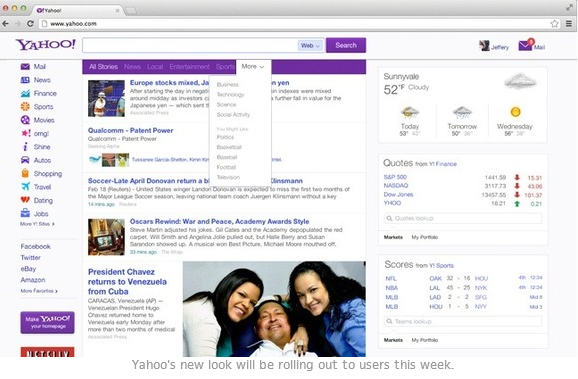The width and height of the screenshot is (578, 379).
Task: Expand the Web search type dropdown
Action: point(310,46)
